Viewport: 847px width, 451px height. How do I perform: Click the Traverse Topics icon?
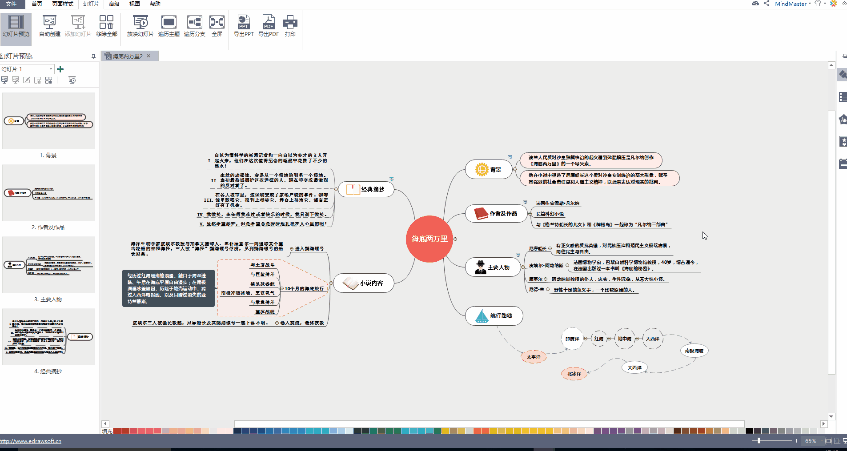point(169,26)
